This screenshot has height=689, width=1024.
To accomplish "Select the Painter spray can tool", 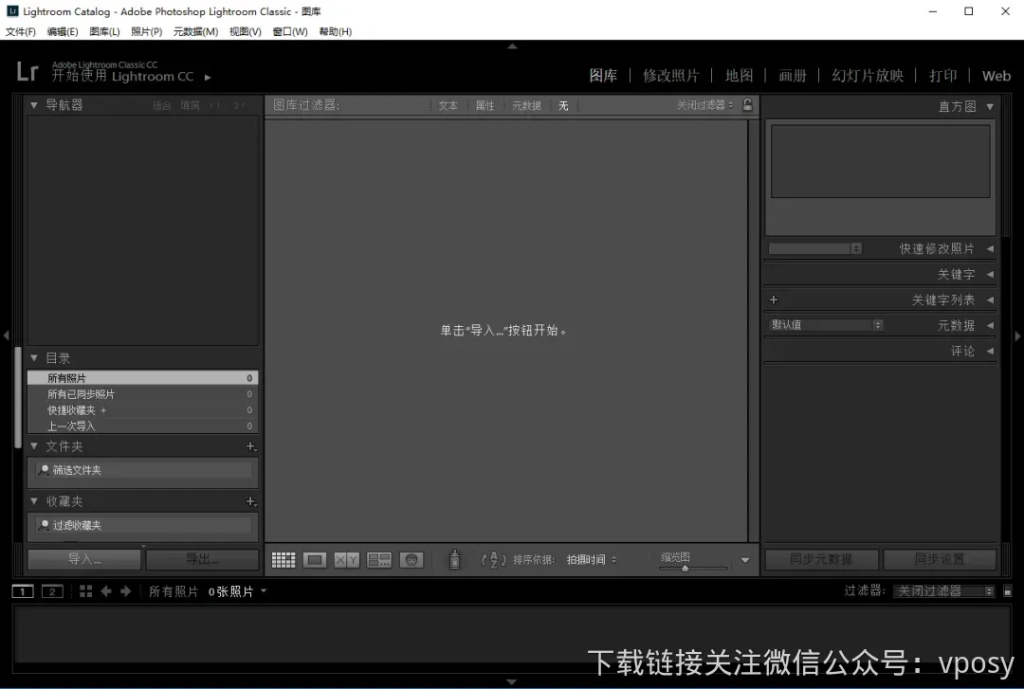I will (455, 560).
